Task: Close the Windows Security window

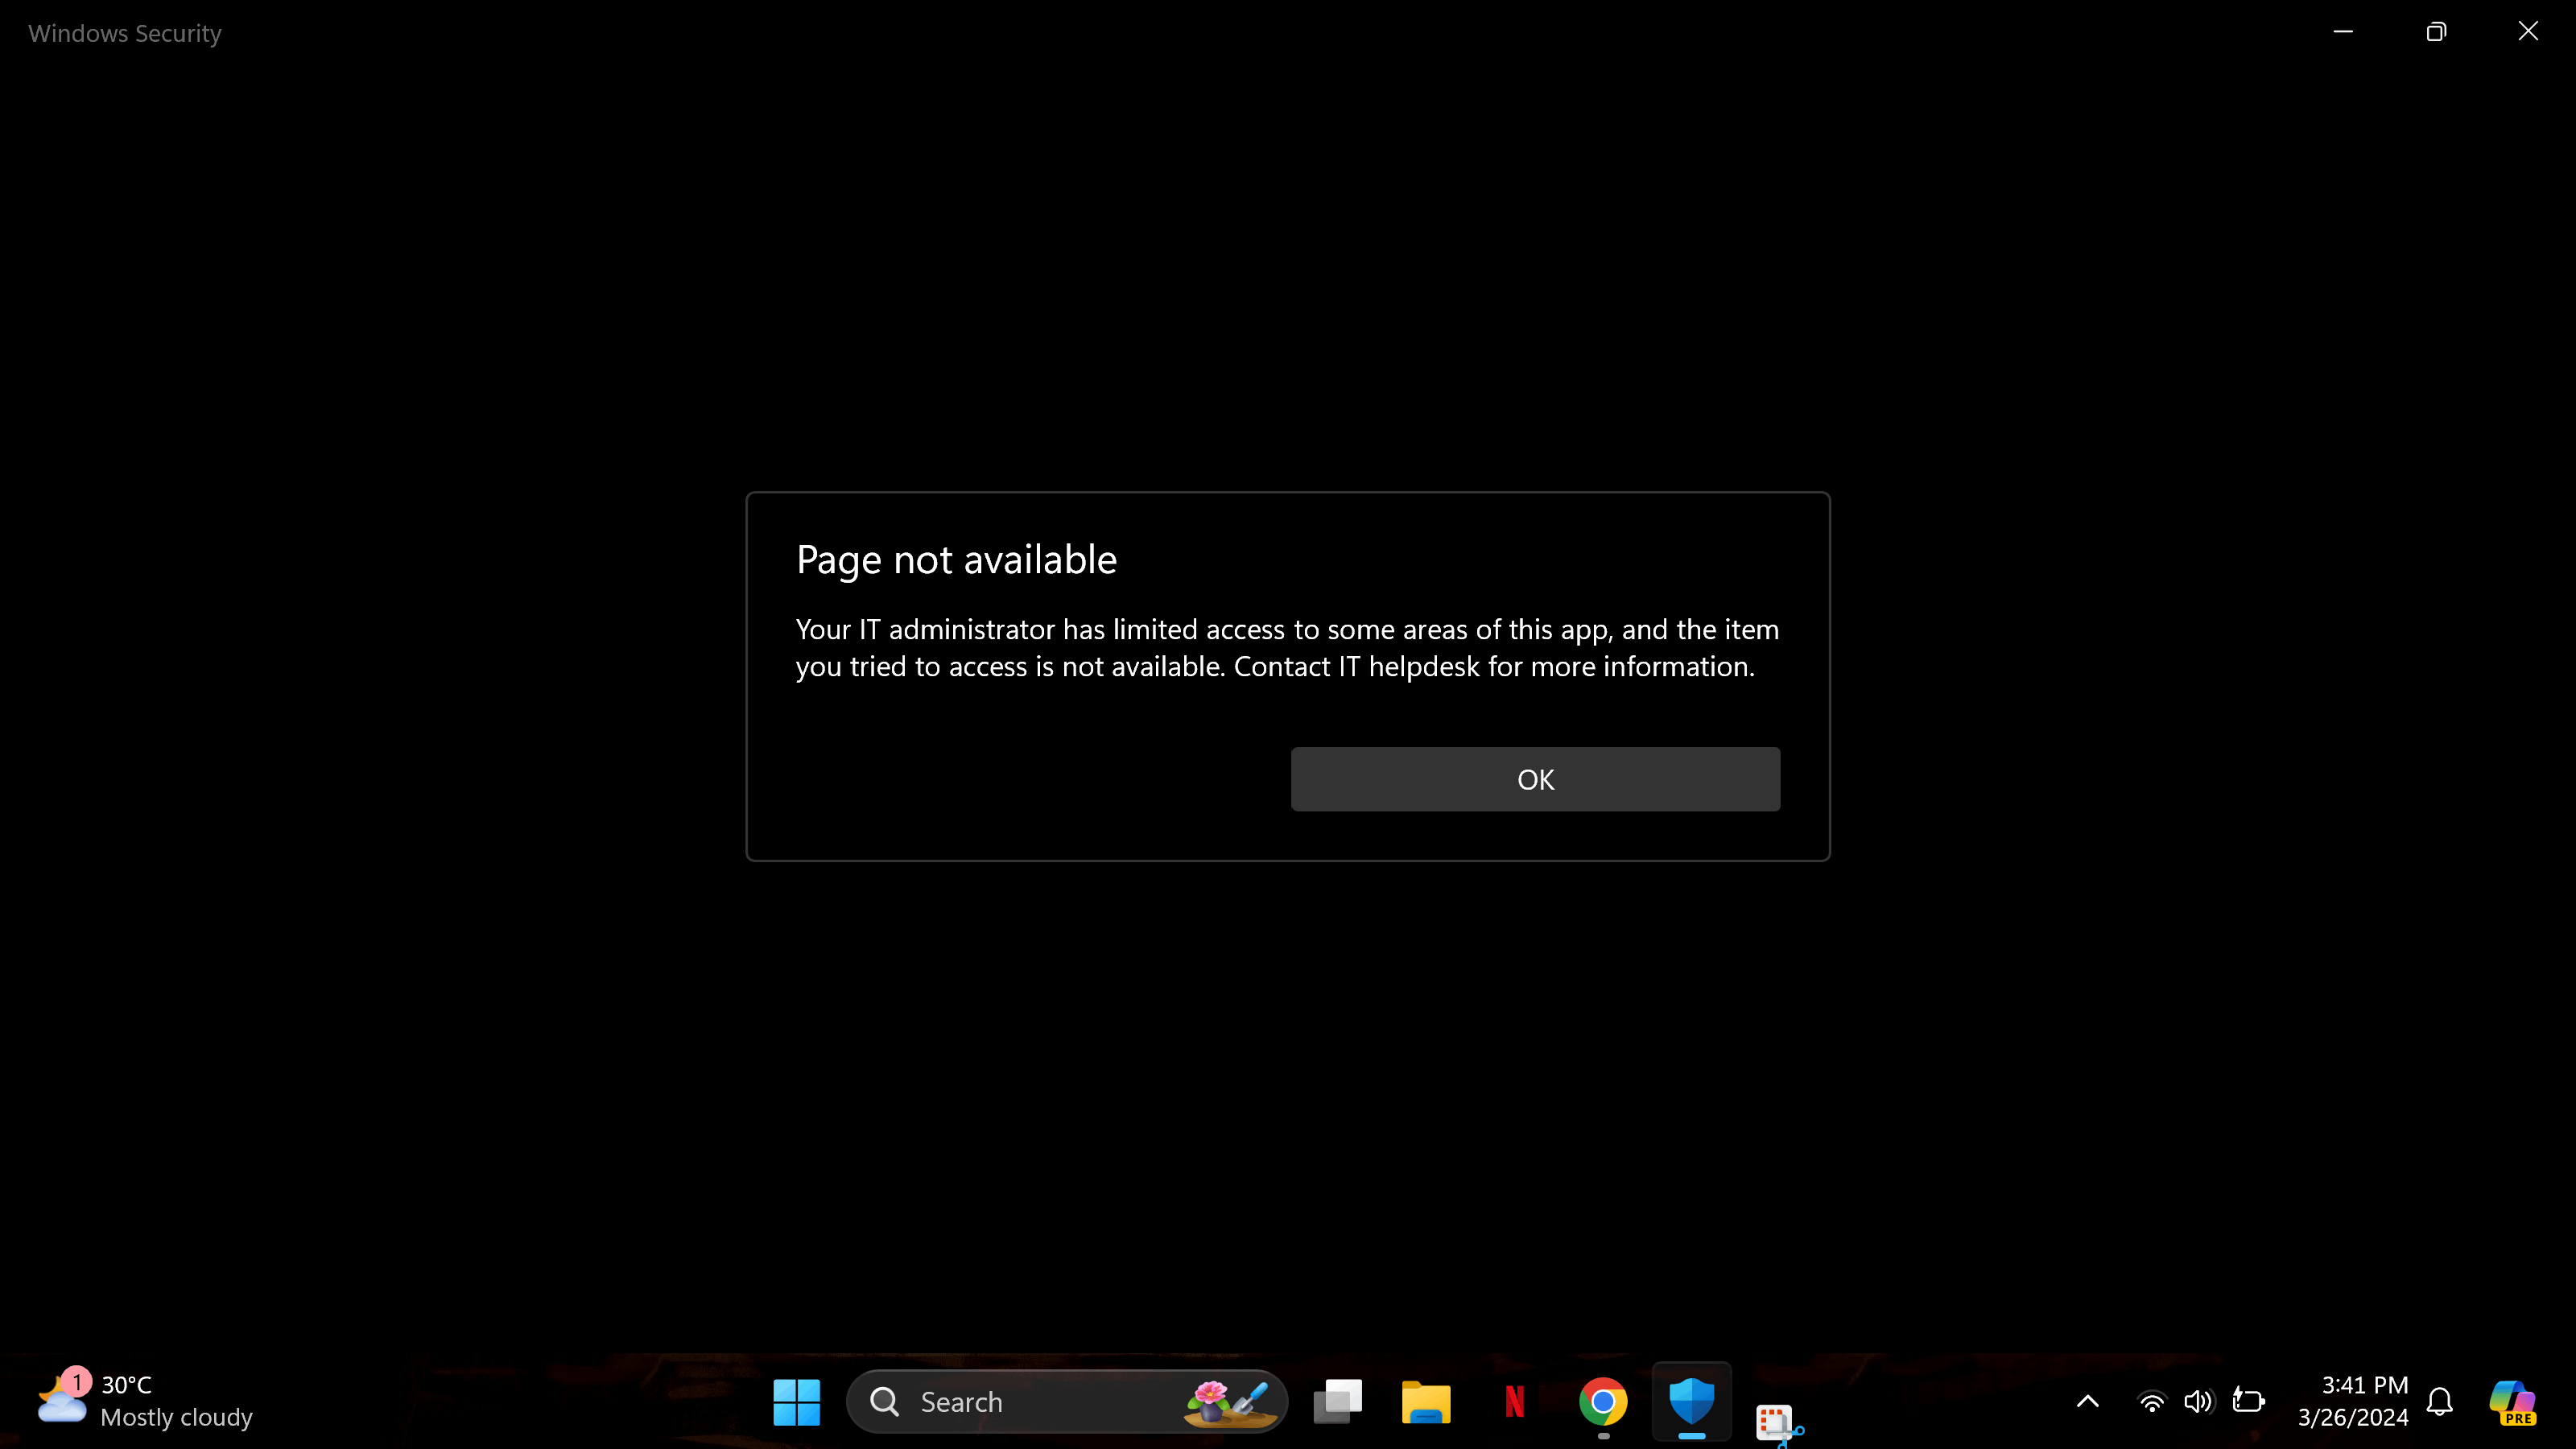Action: (2528, 32)
